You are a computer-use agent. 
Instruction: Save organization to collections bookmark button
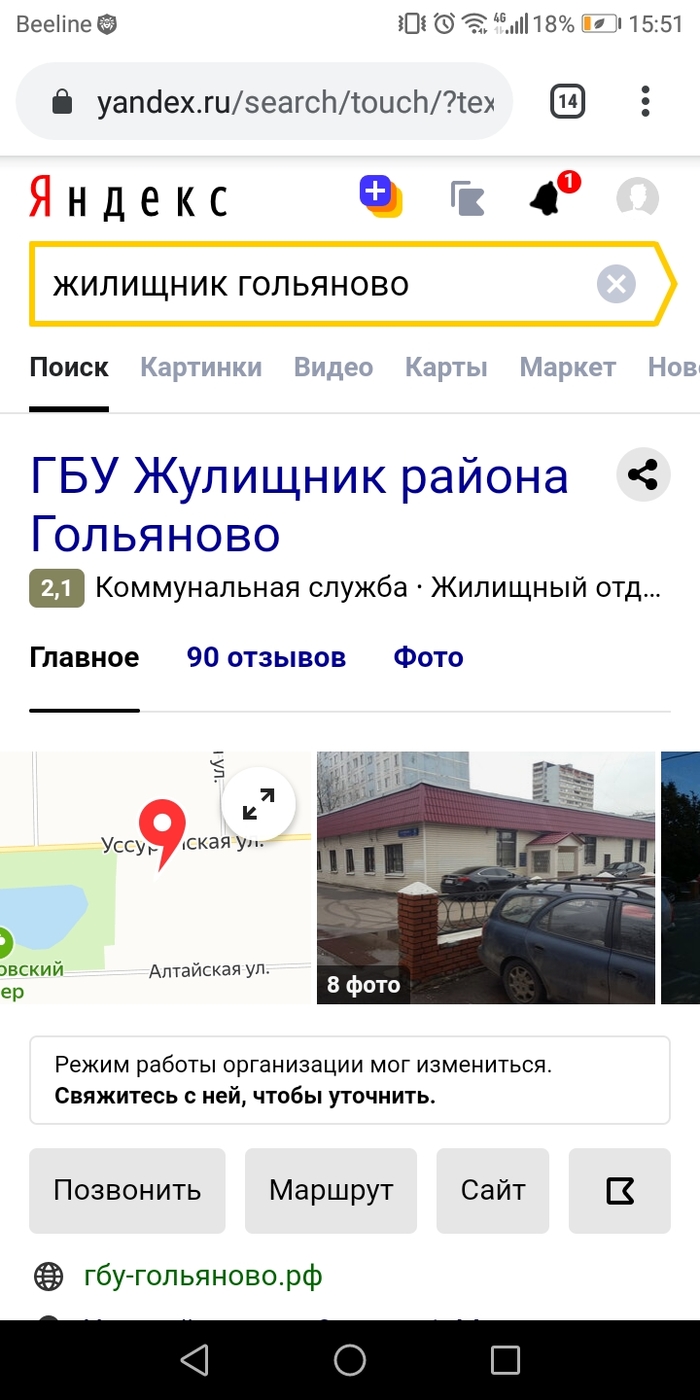click(x=620, y=1190)
